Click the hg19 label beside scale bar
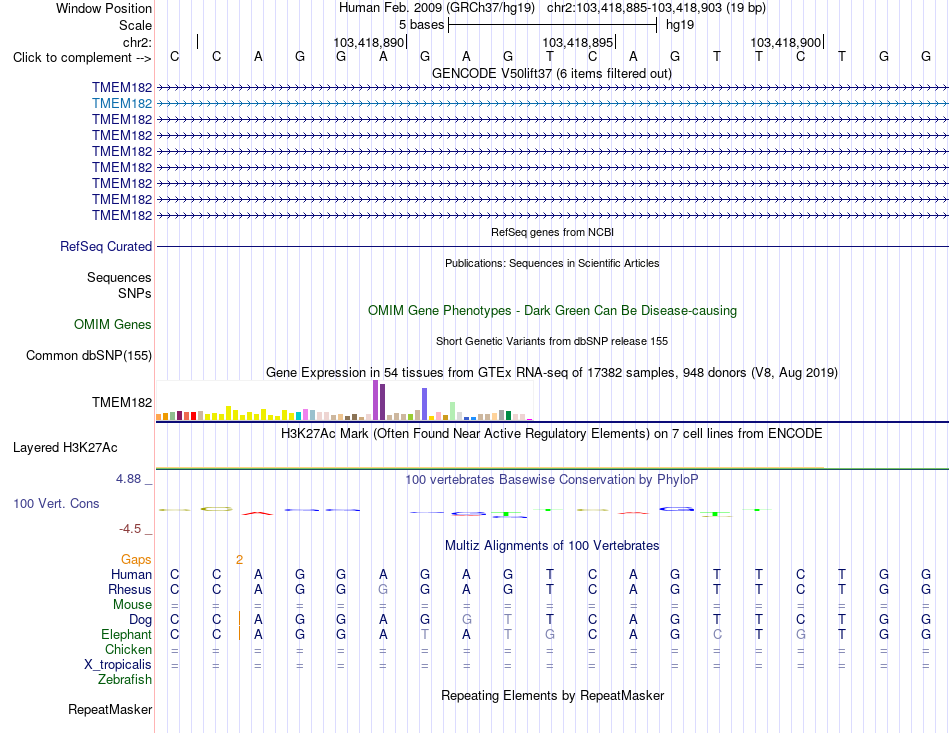Image resolution: width=950 pixels, height=733 pixels. pos(680,25)
